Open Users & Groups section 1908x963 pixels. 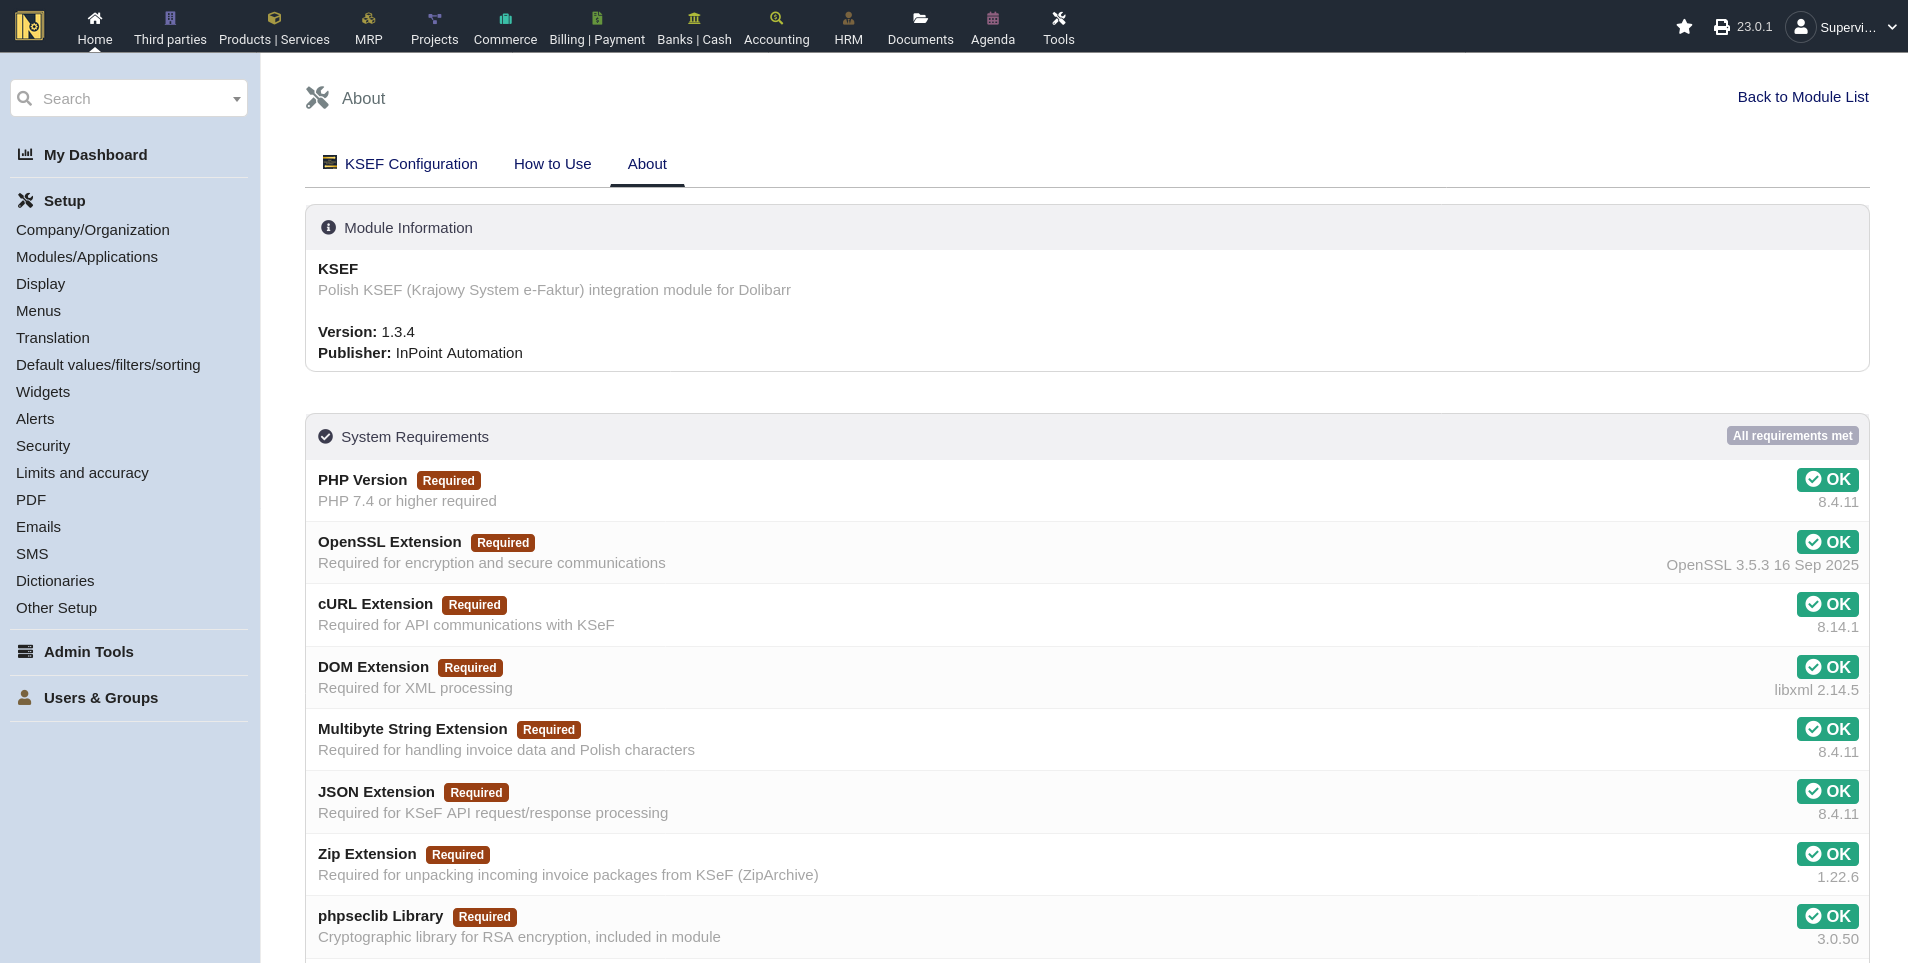point(100,698)
